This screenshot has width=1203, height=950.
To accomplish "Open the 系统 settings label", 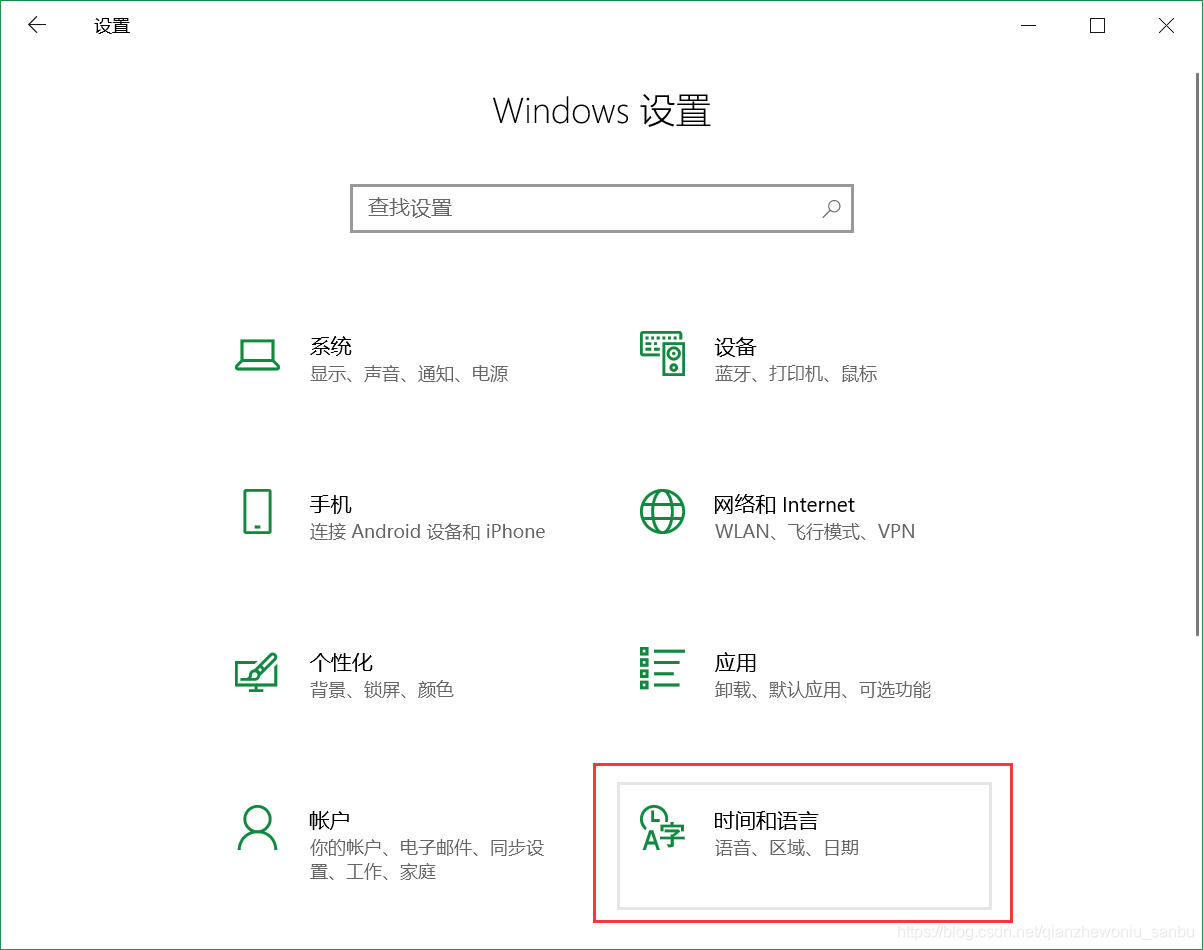I will point(331,347).
